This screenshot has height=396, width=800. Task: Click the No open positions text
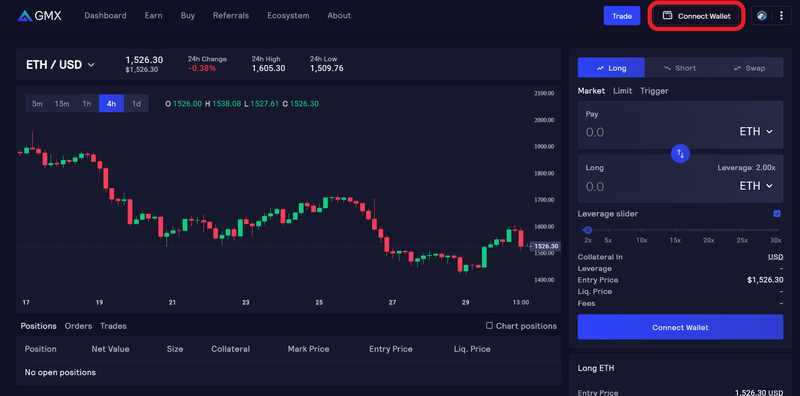click(60, 373)
